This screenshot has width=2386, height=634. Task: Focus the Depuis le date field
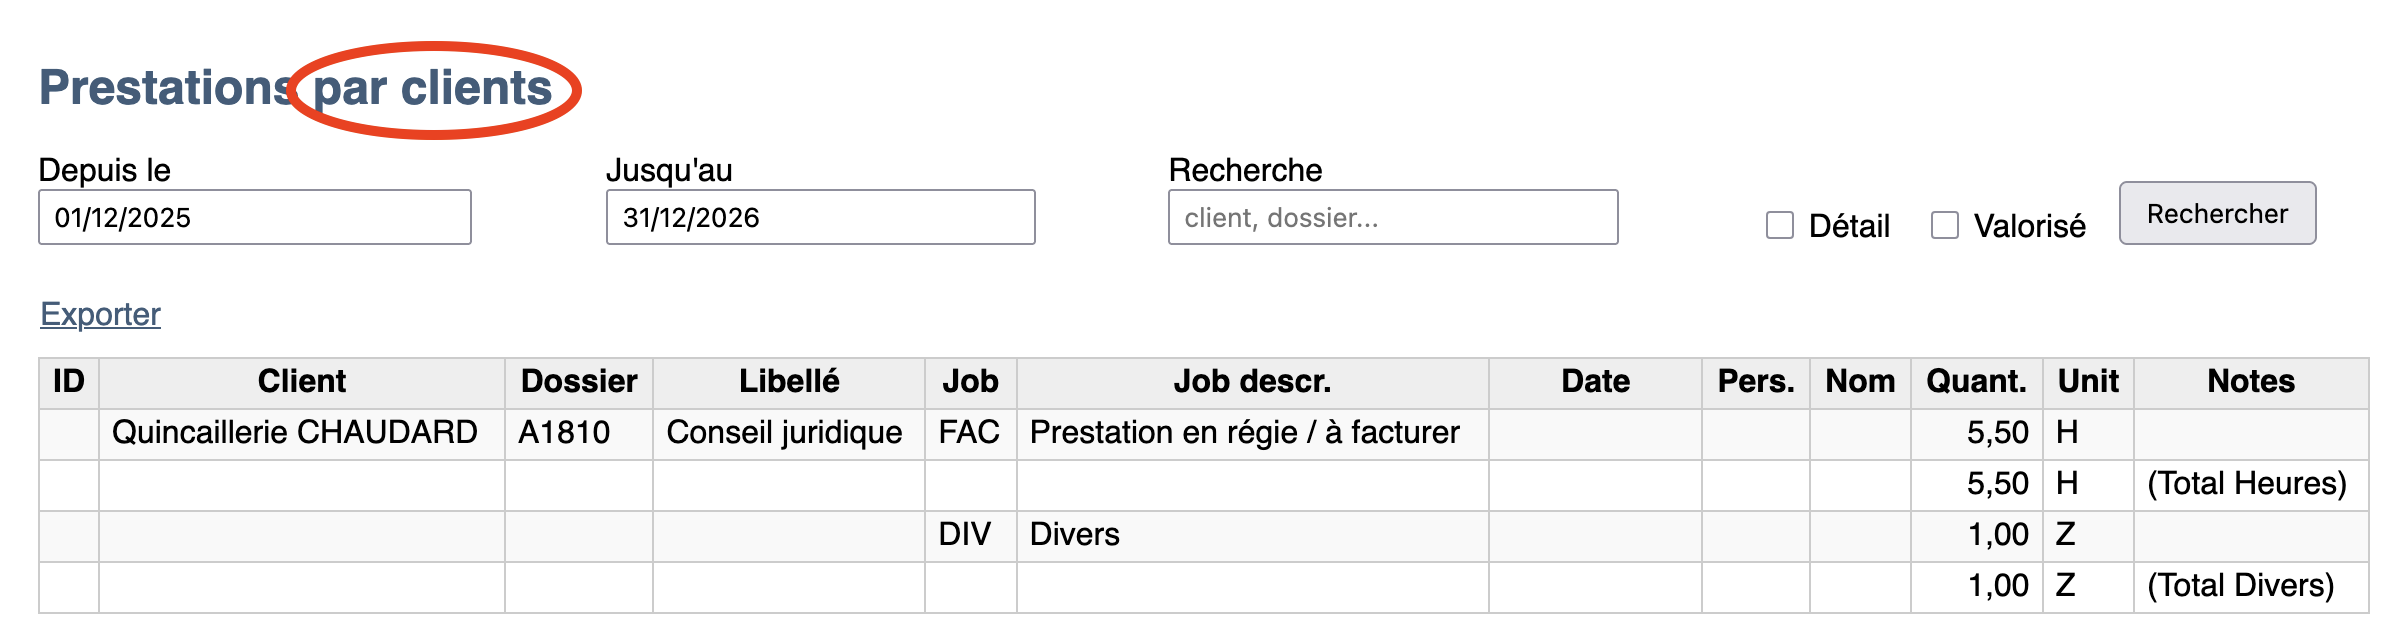click(254, 217)
